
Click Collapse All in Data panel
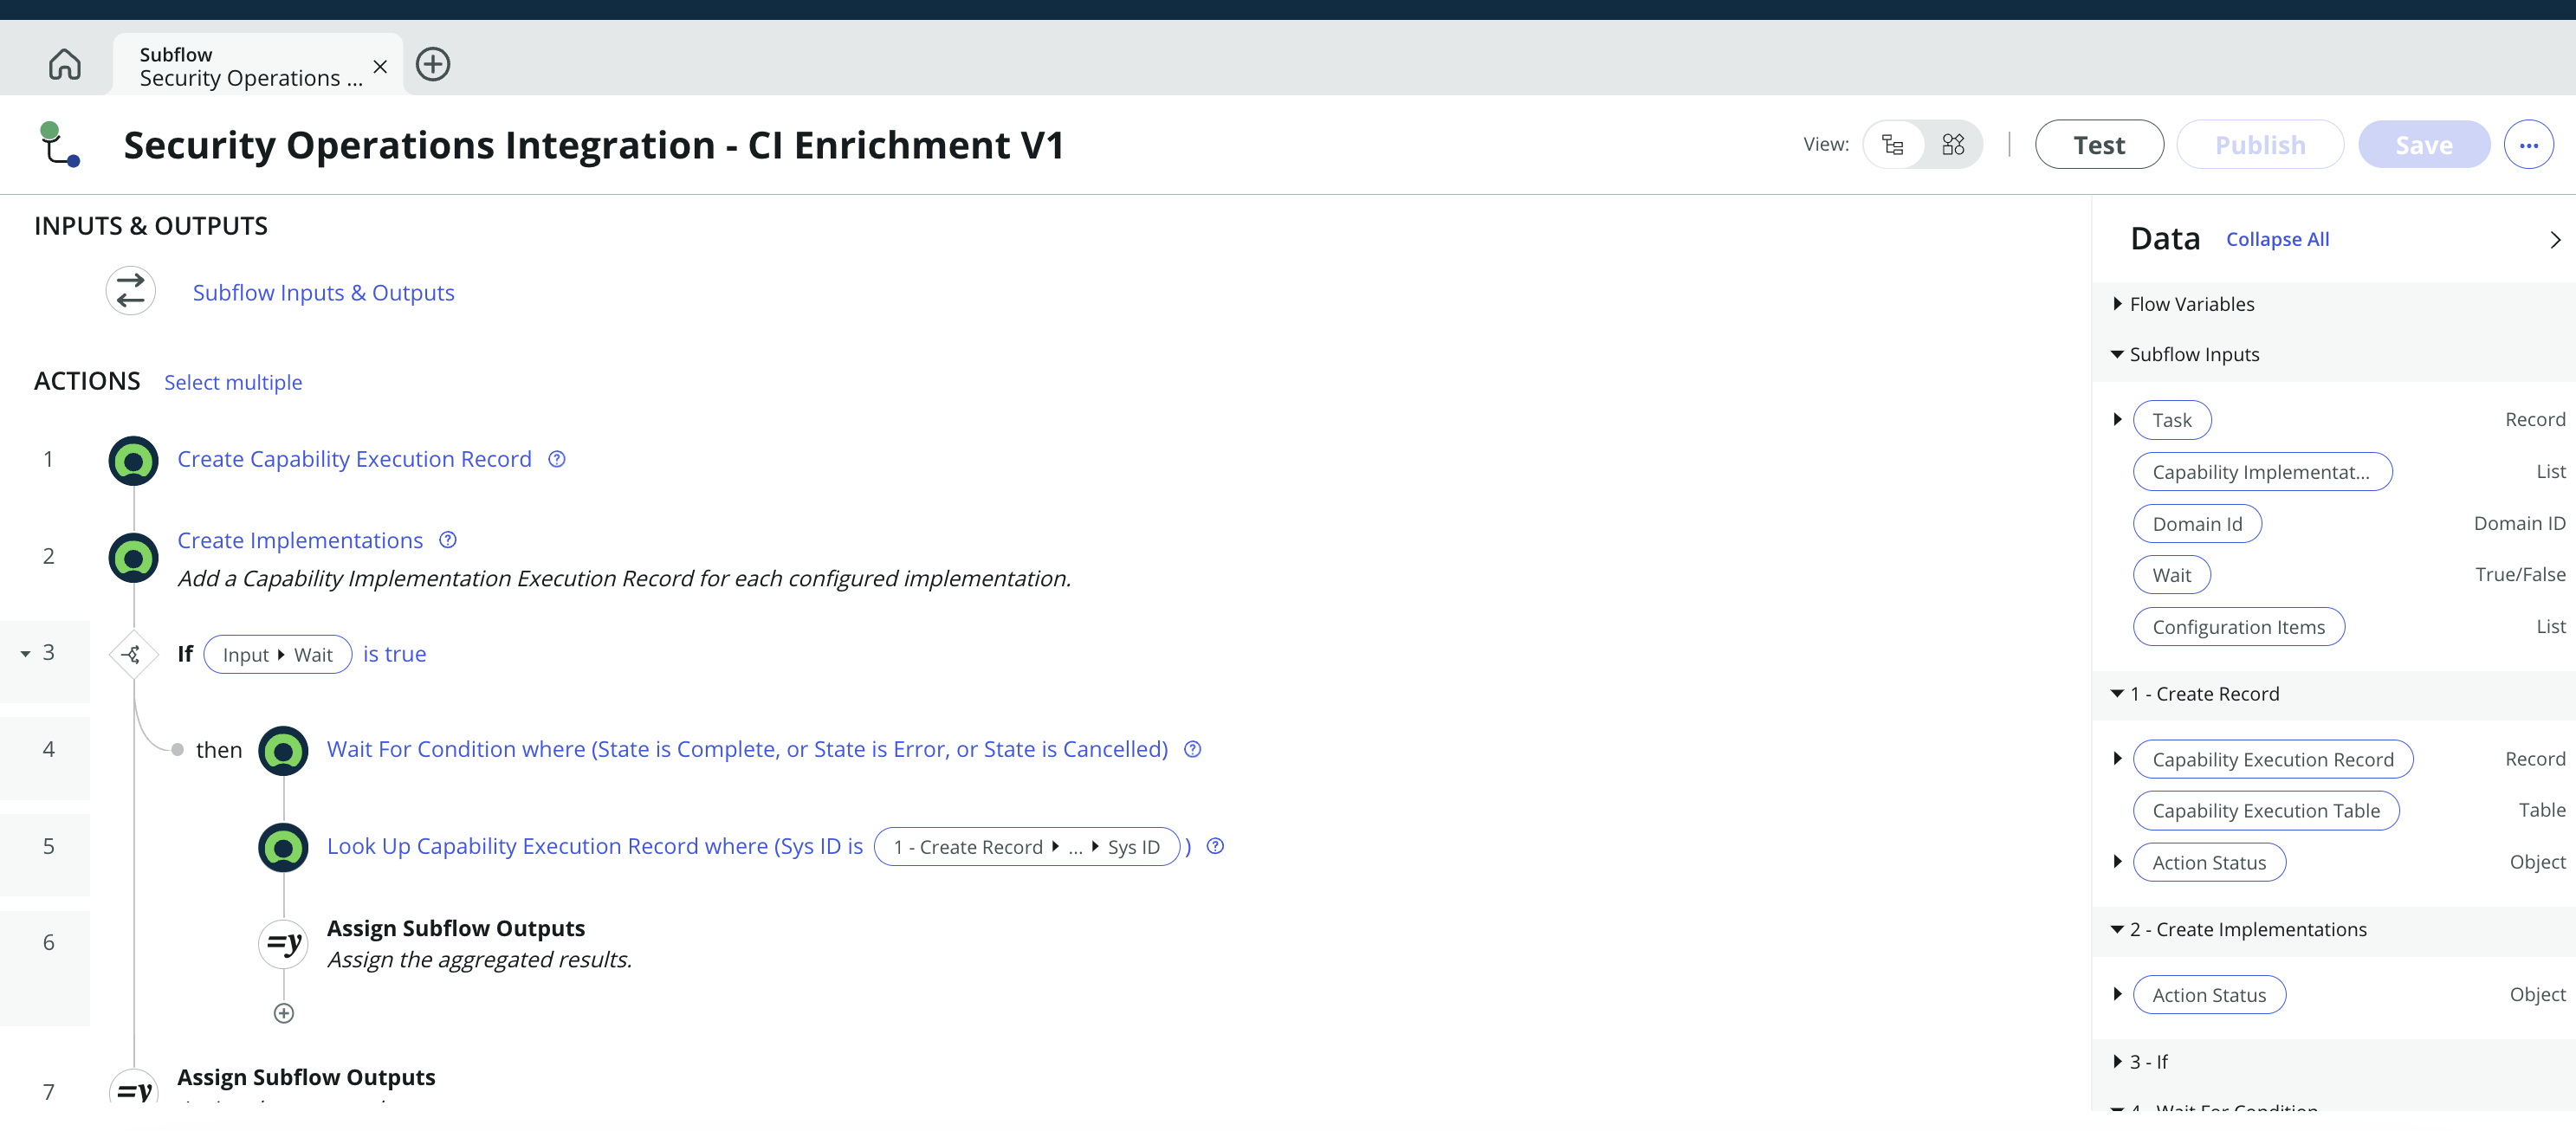[x=2277, y=239]
